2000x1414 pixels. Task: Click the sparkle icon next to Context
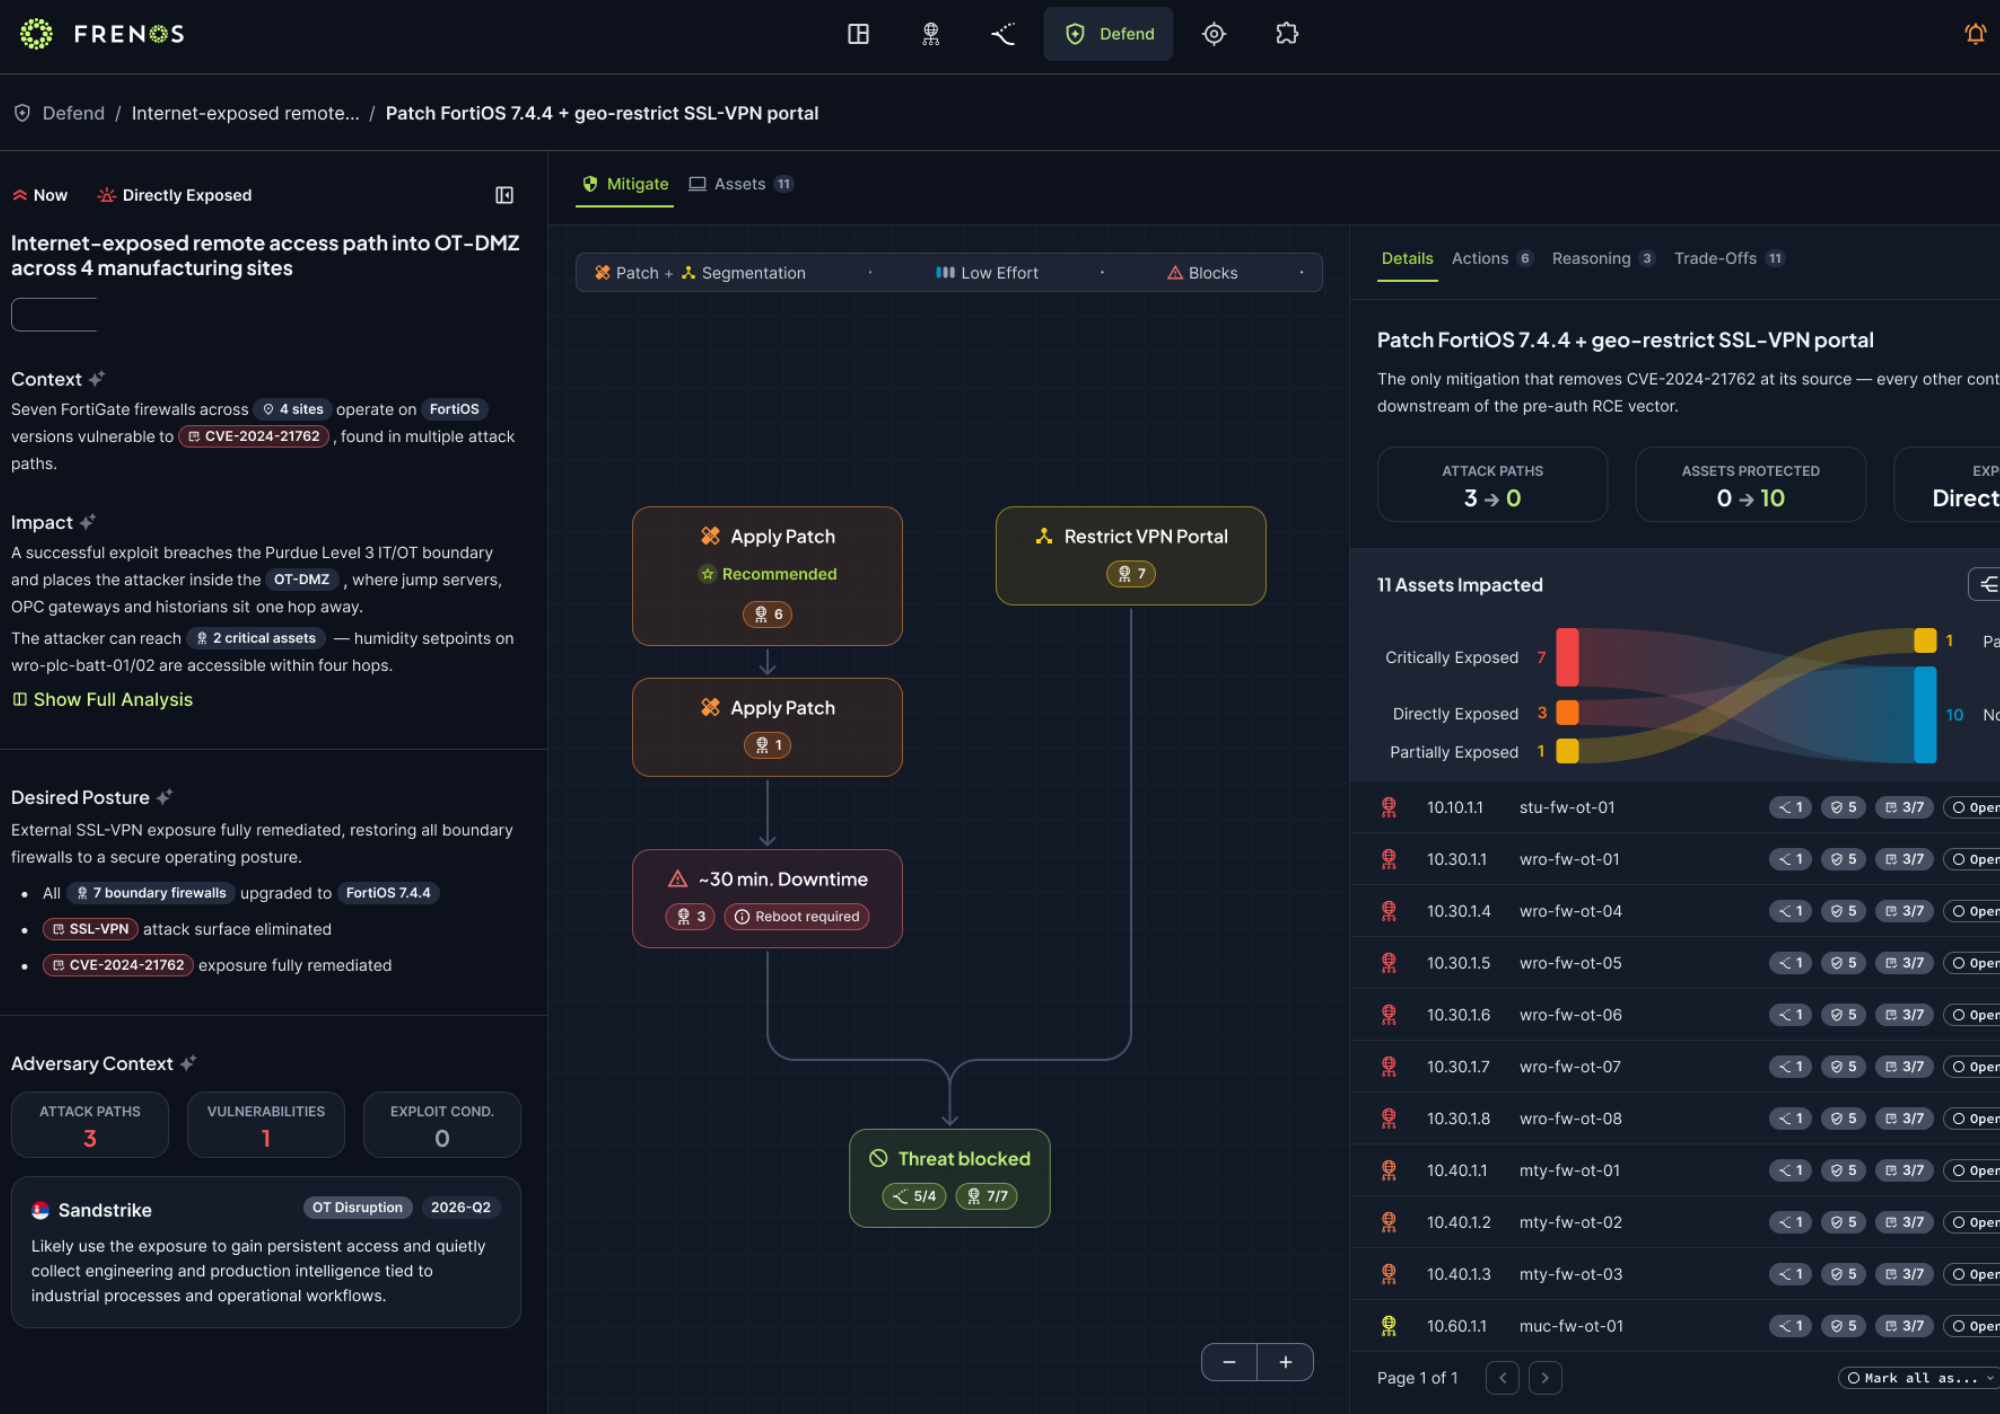click(96, 379)
